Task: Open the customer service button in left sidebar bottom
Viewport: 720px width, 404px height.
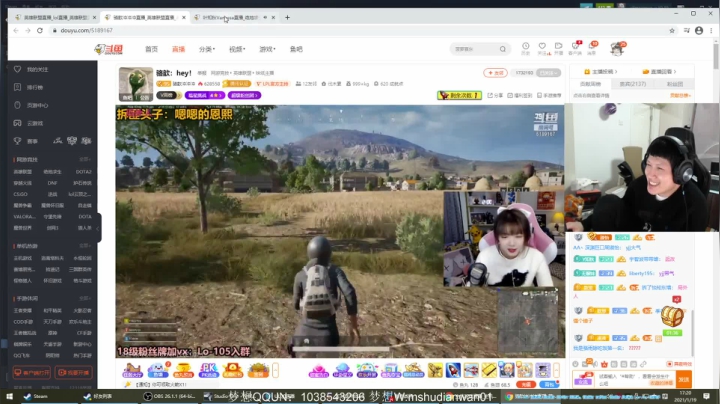Action: coord(32,372)
